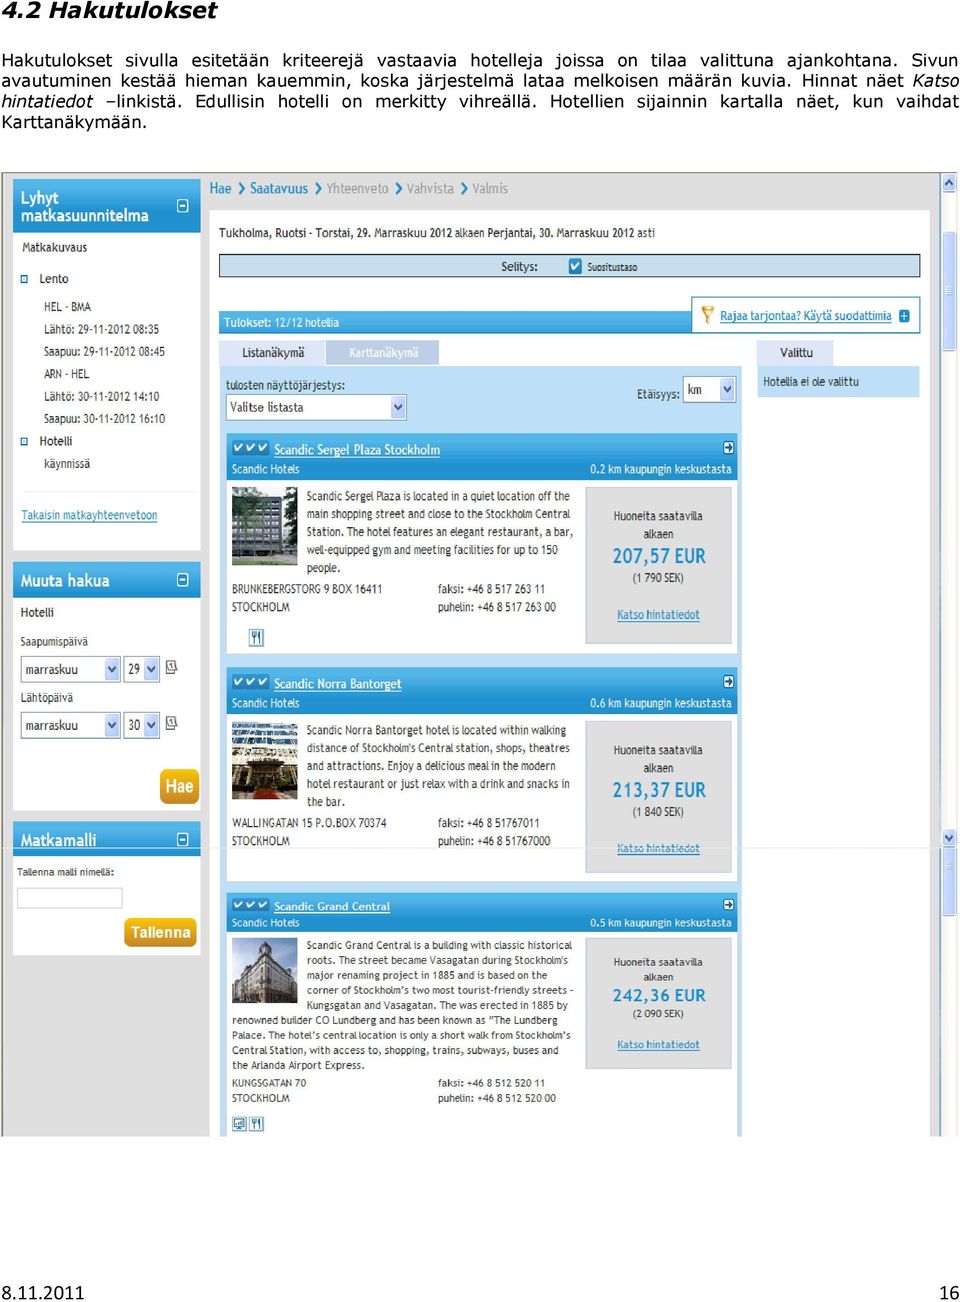Expand filters with the plus icon
This screenshot has width=960, height=1302.
[904, 316]
